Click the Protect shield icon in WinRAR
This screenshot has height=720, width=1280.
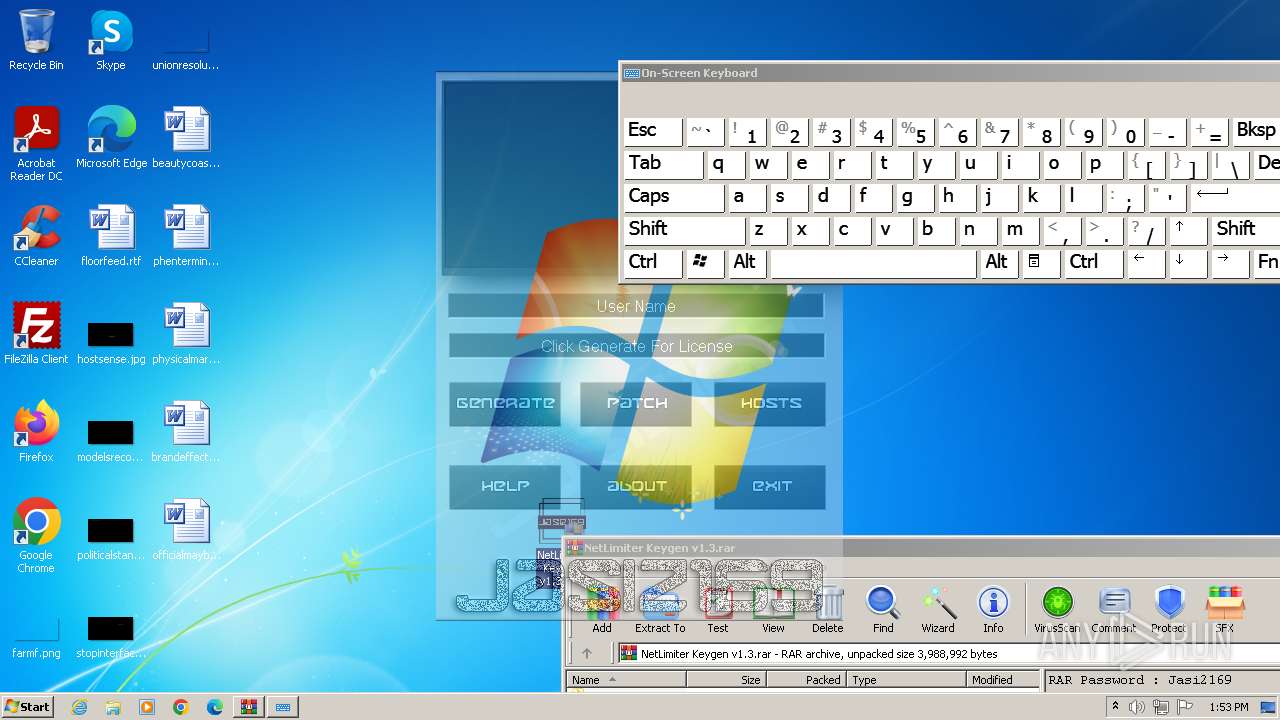pos(1169,609)
